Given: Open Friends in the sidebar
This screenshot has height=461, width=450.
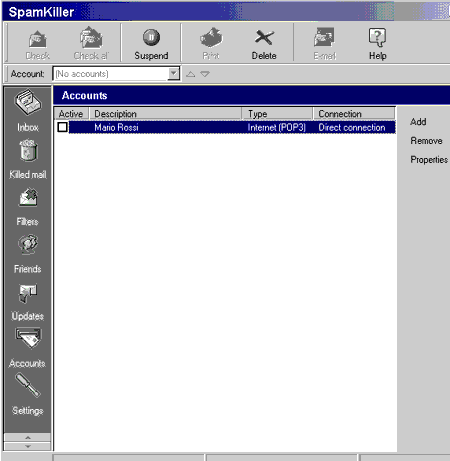Looking at the screenshot, I should [x=28, y=254].
